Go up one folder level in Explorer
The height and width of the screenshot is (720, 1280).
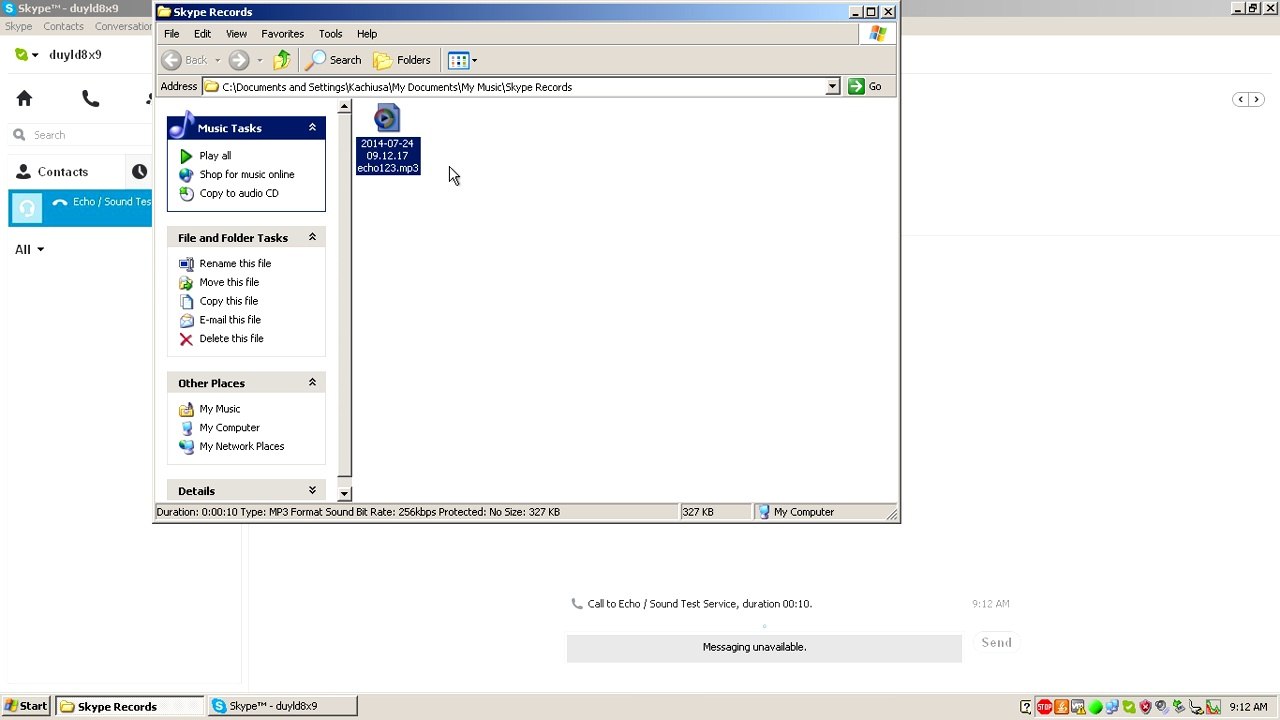(282, 60)
